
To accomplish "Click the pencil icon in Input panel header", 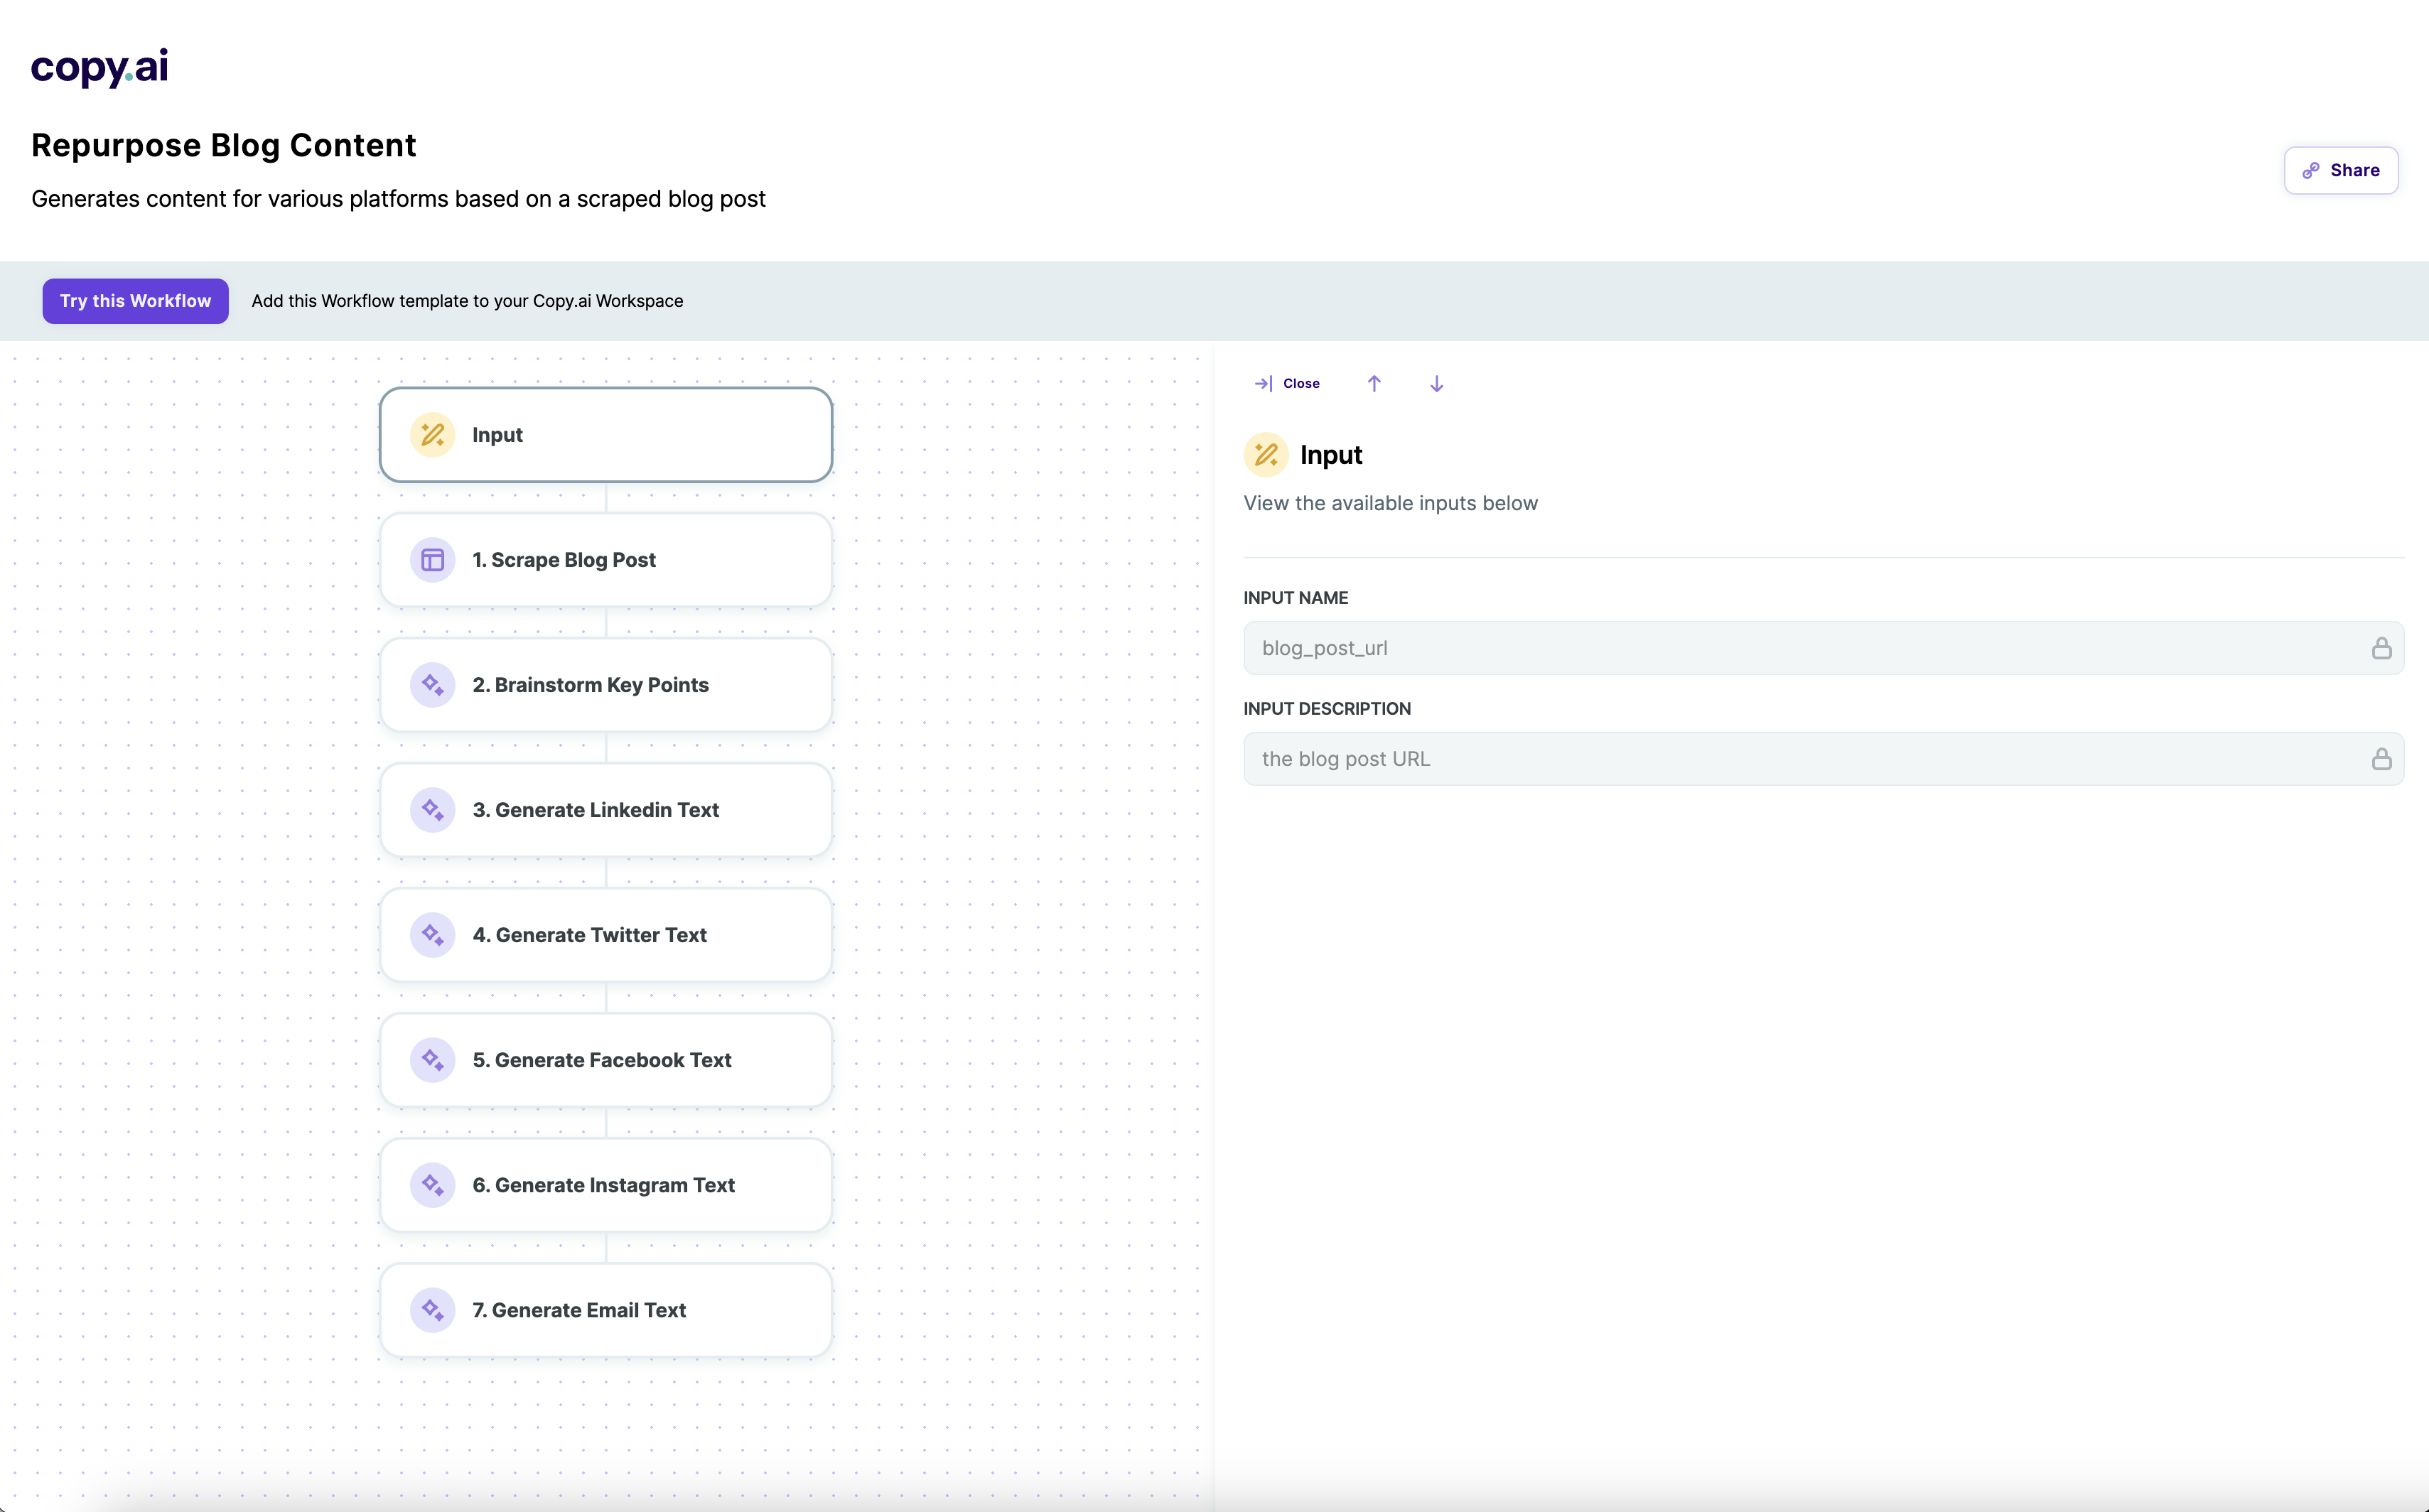I will [x=1266, y=455].
